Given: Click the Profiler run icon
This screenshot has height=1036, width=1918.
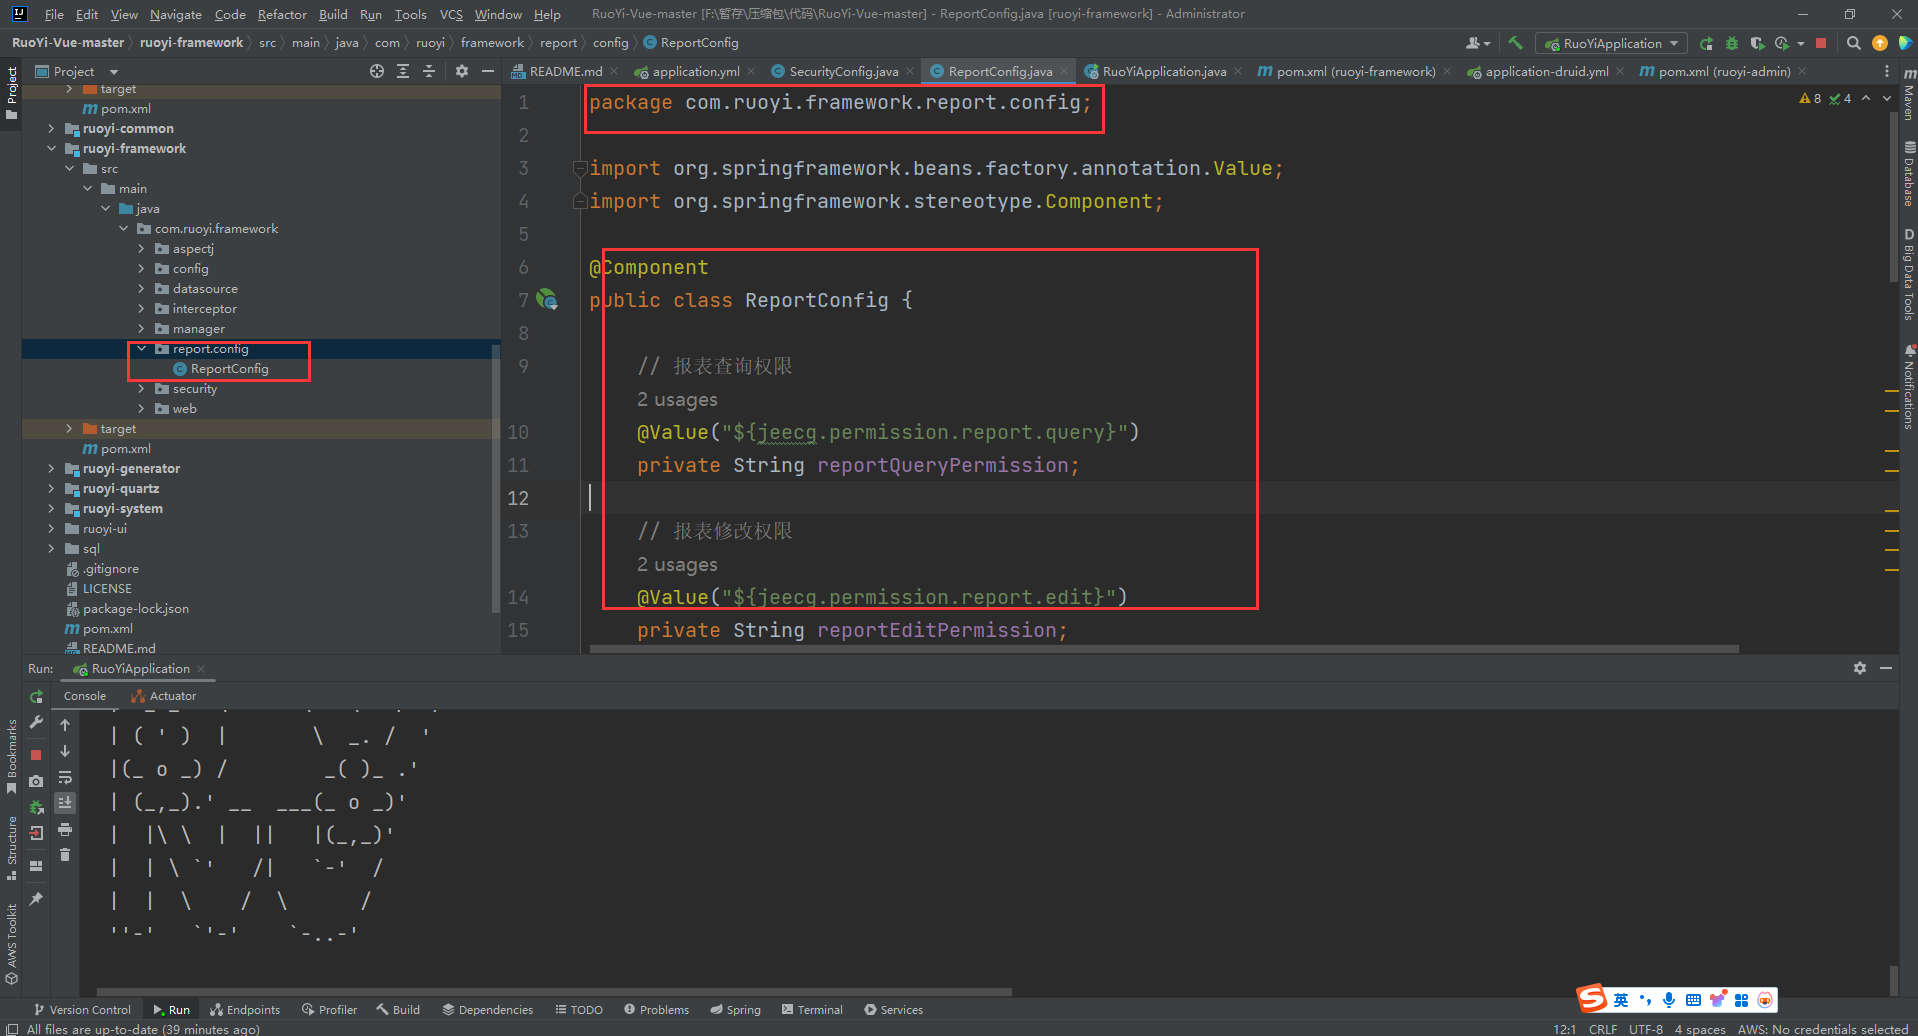Looking at the screenshot, I should click(1782, 43).
